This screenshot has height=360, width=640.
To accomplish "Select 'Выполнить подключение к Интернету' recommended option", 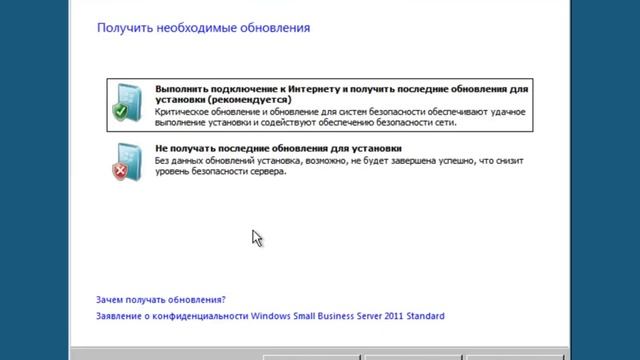I will click(320, 105).
